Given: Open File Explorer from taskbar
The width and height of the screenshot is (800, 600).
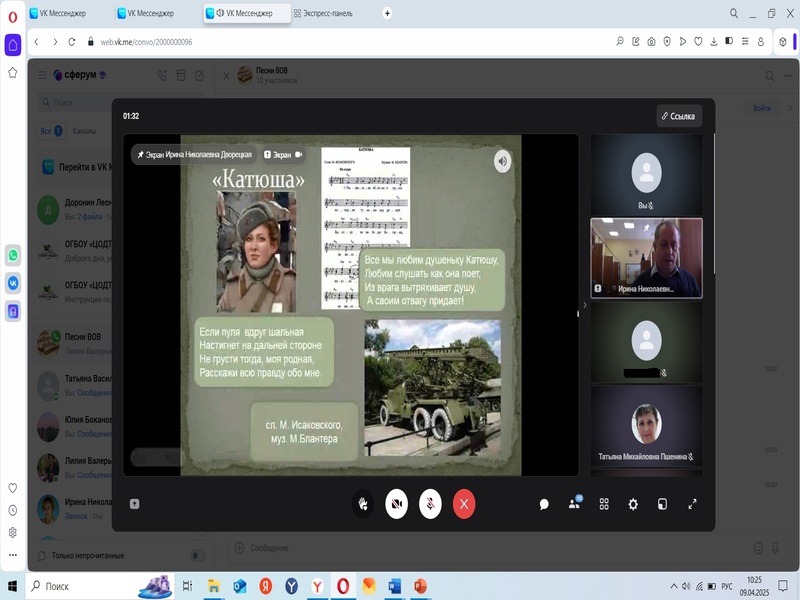Looking at the screenshot, I should pos(214,586).
